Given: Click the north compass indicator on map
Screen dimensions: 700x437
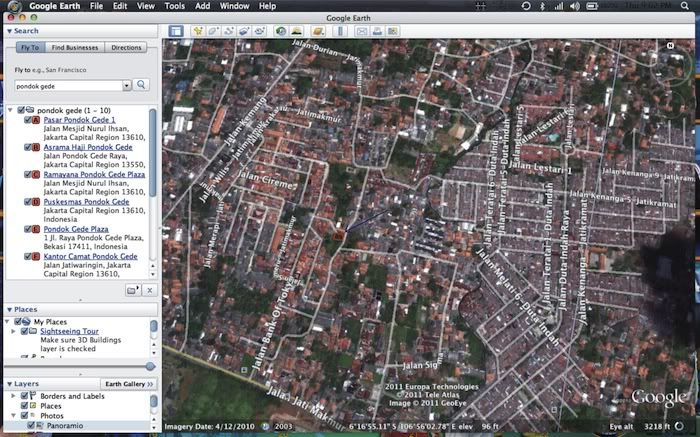Looking at the screenshot, I should (x=670, y=46).
